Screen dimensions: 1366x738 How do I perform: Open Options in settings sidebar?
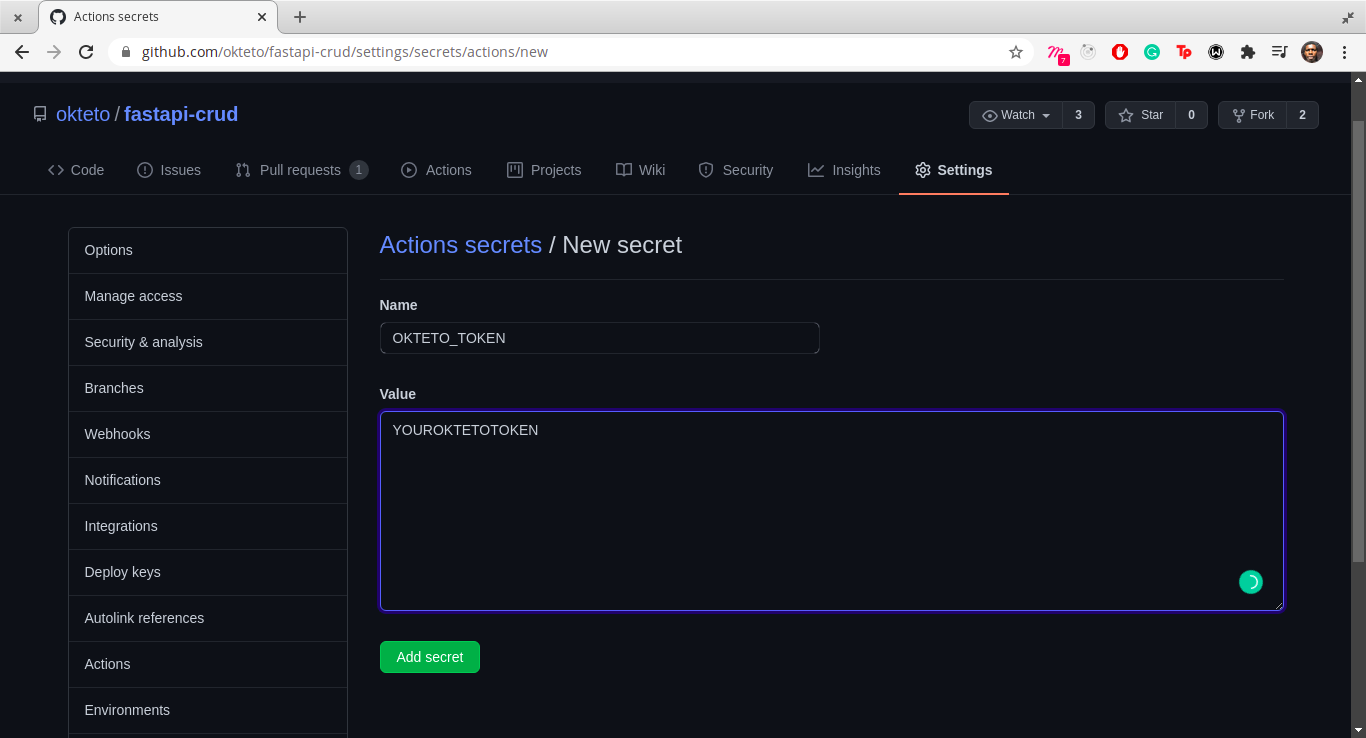click(x=208, y=250)
